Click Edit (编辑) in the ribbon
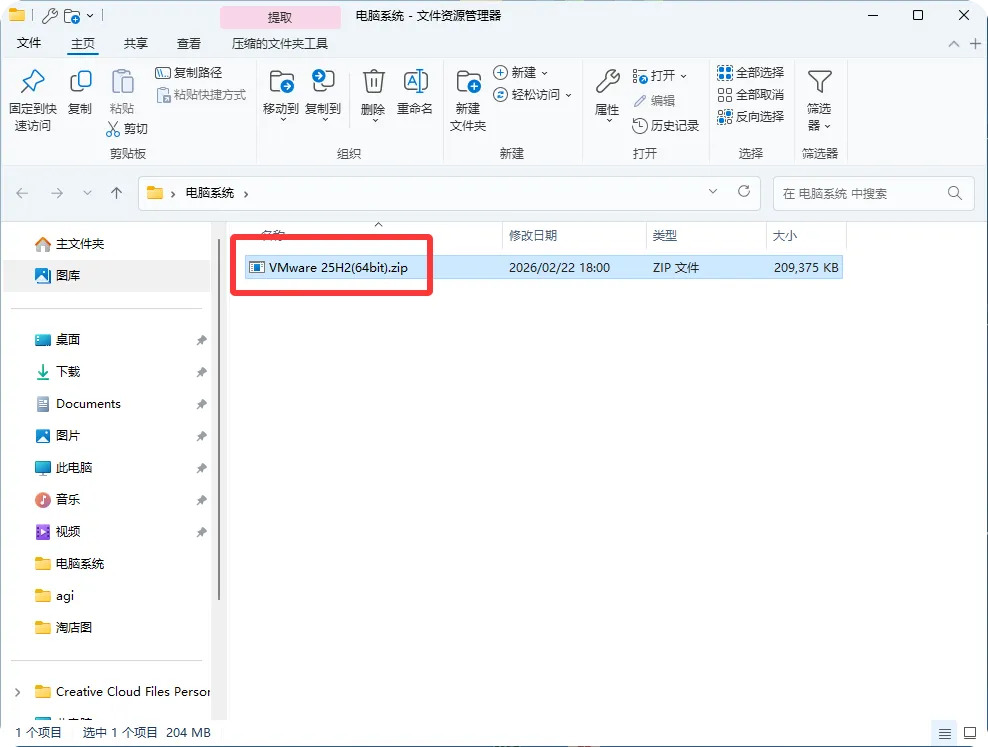Image resolution: width=988 pixels, height=747 pixels. coord(654,100)
